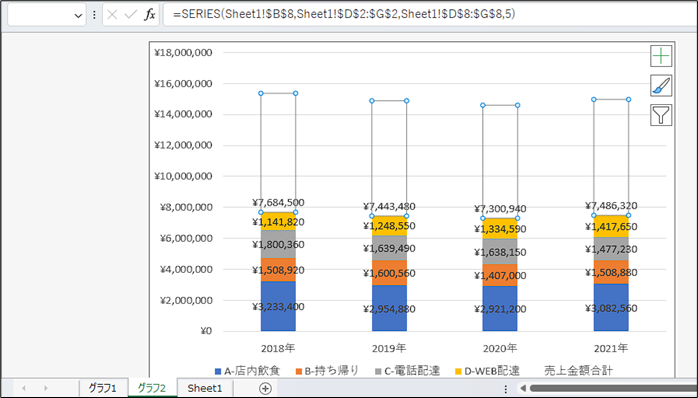The width and height of the screenshot is (698, 398).
Task: Click the ¥7,684,500 total label
Action: [278, 203]
